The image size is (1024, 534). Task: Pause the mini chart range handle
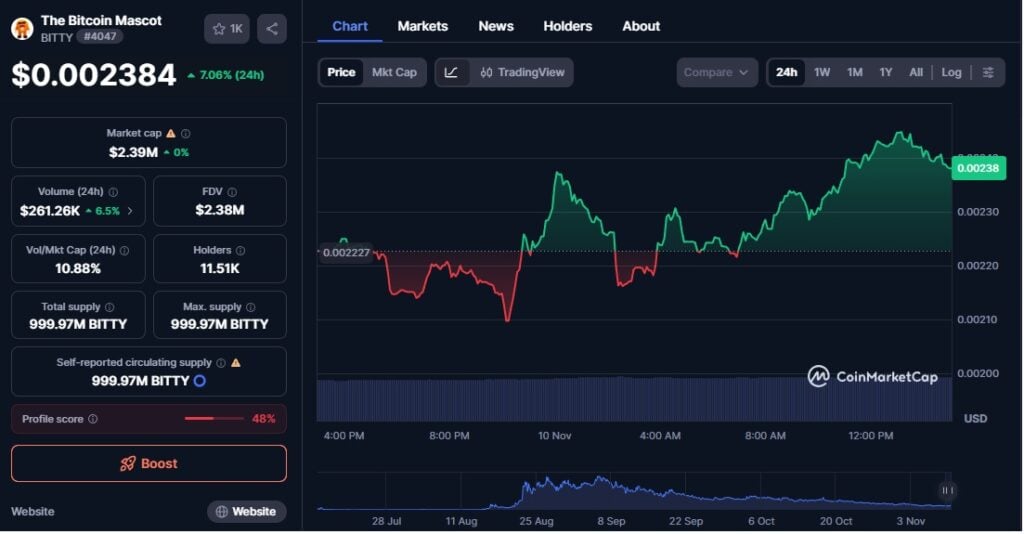click(947, 490)
